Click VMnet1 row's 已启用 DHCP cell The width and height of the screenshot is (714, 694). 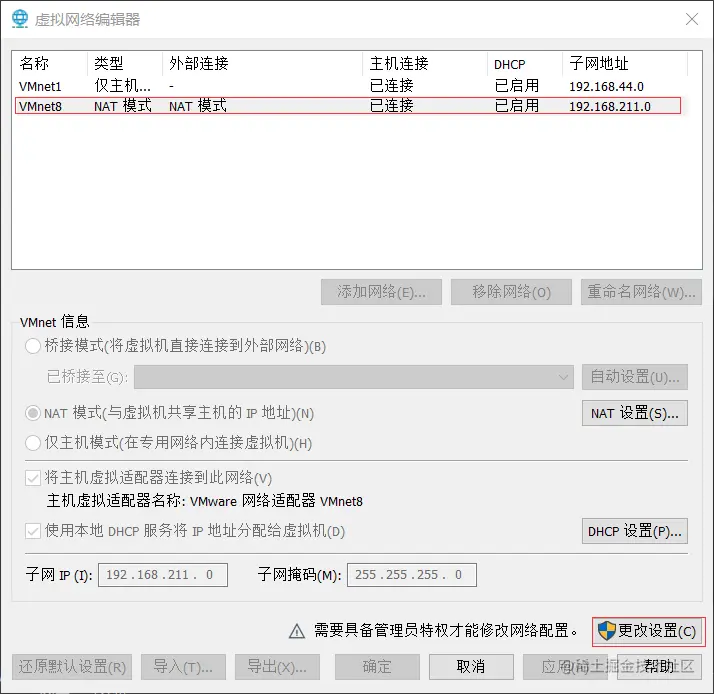(x=517, y=86)
